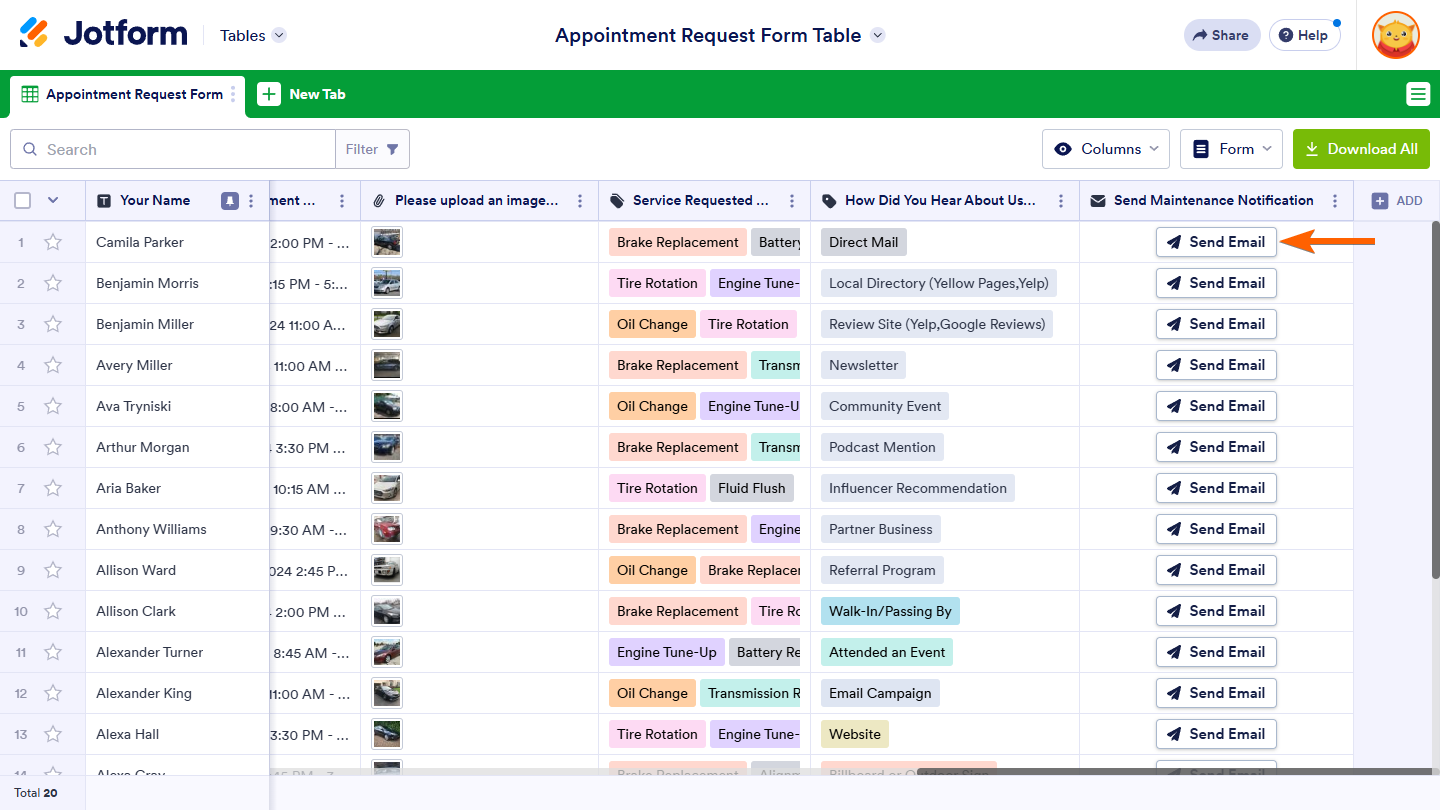Star the Benjamin Morris row
The image size is (1440, 810).
[x=53, y=283]
